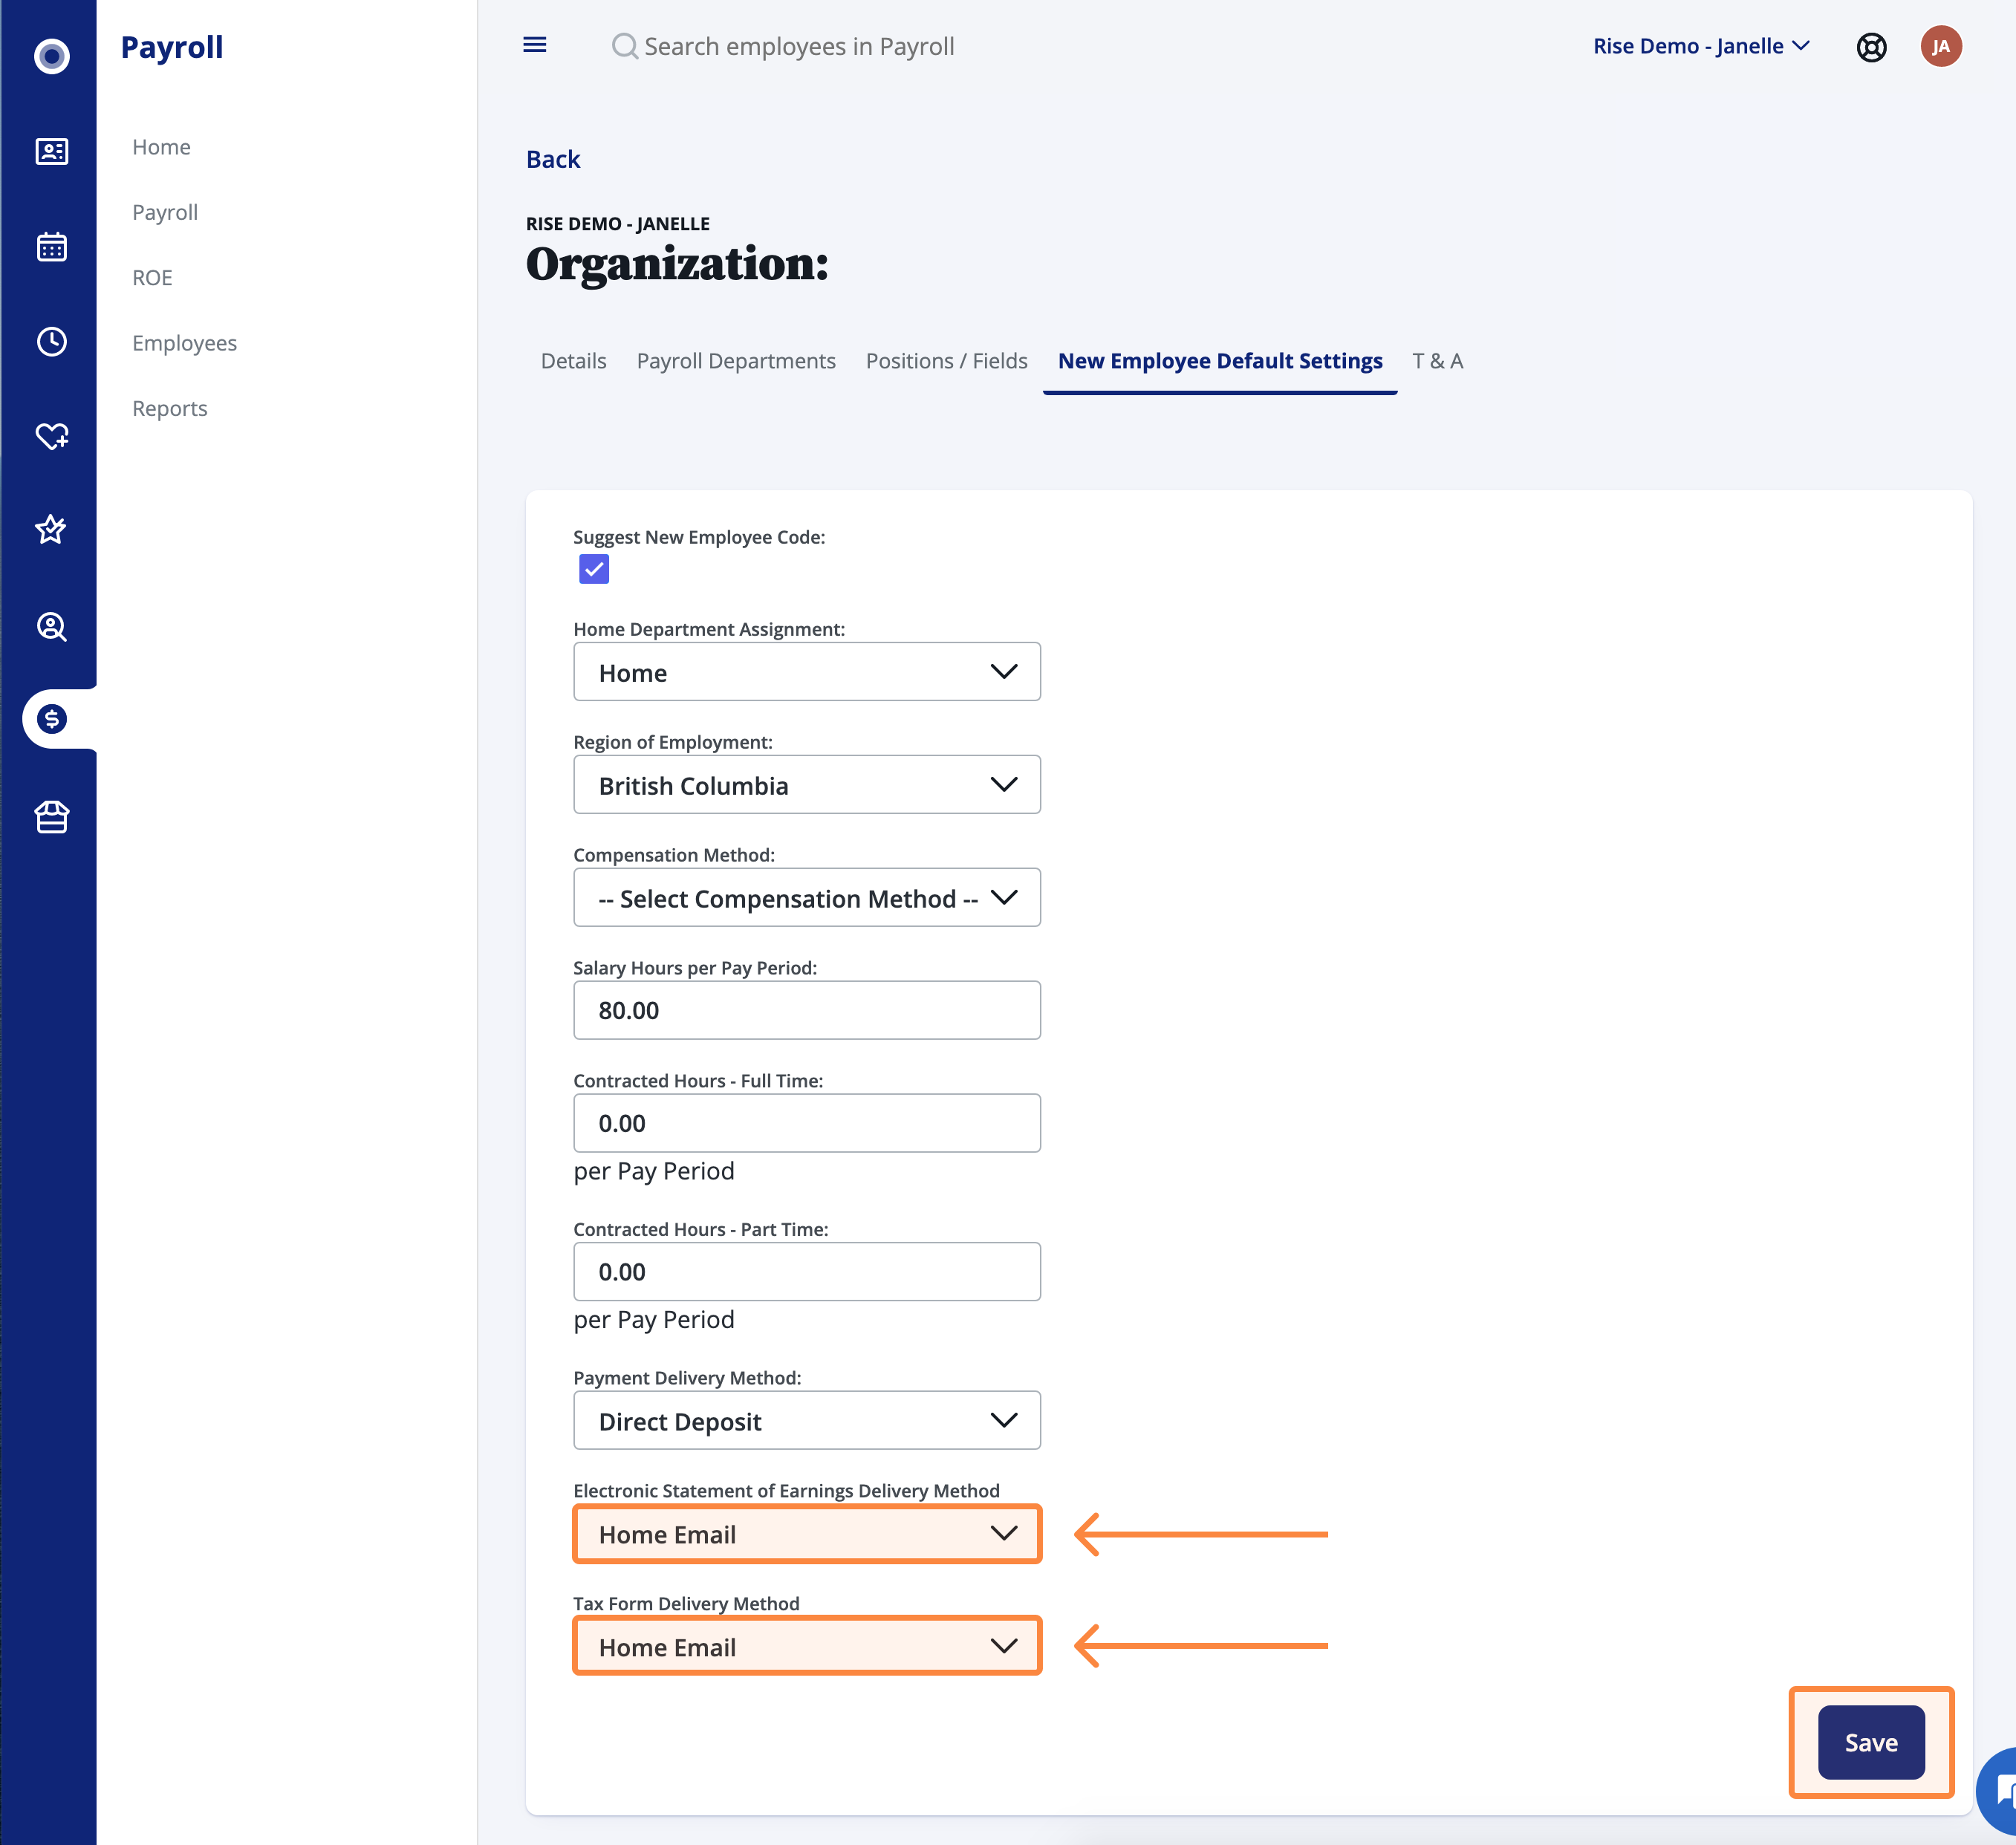The width and height of the screenshot is (2016, 1845).
Task: Open Employees in side menu
Action: 185,343
